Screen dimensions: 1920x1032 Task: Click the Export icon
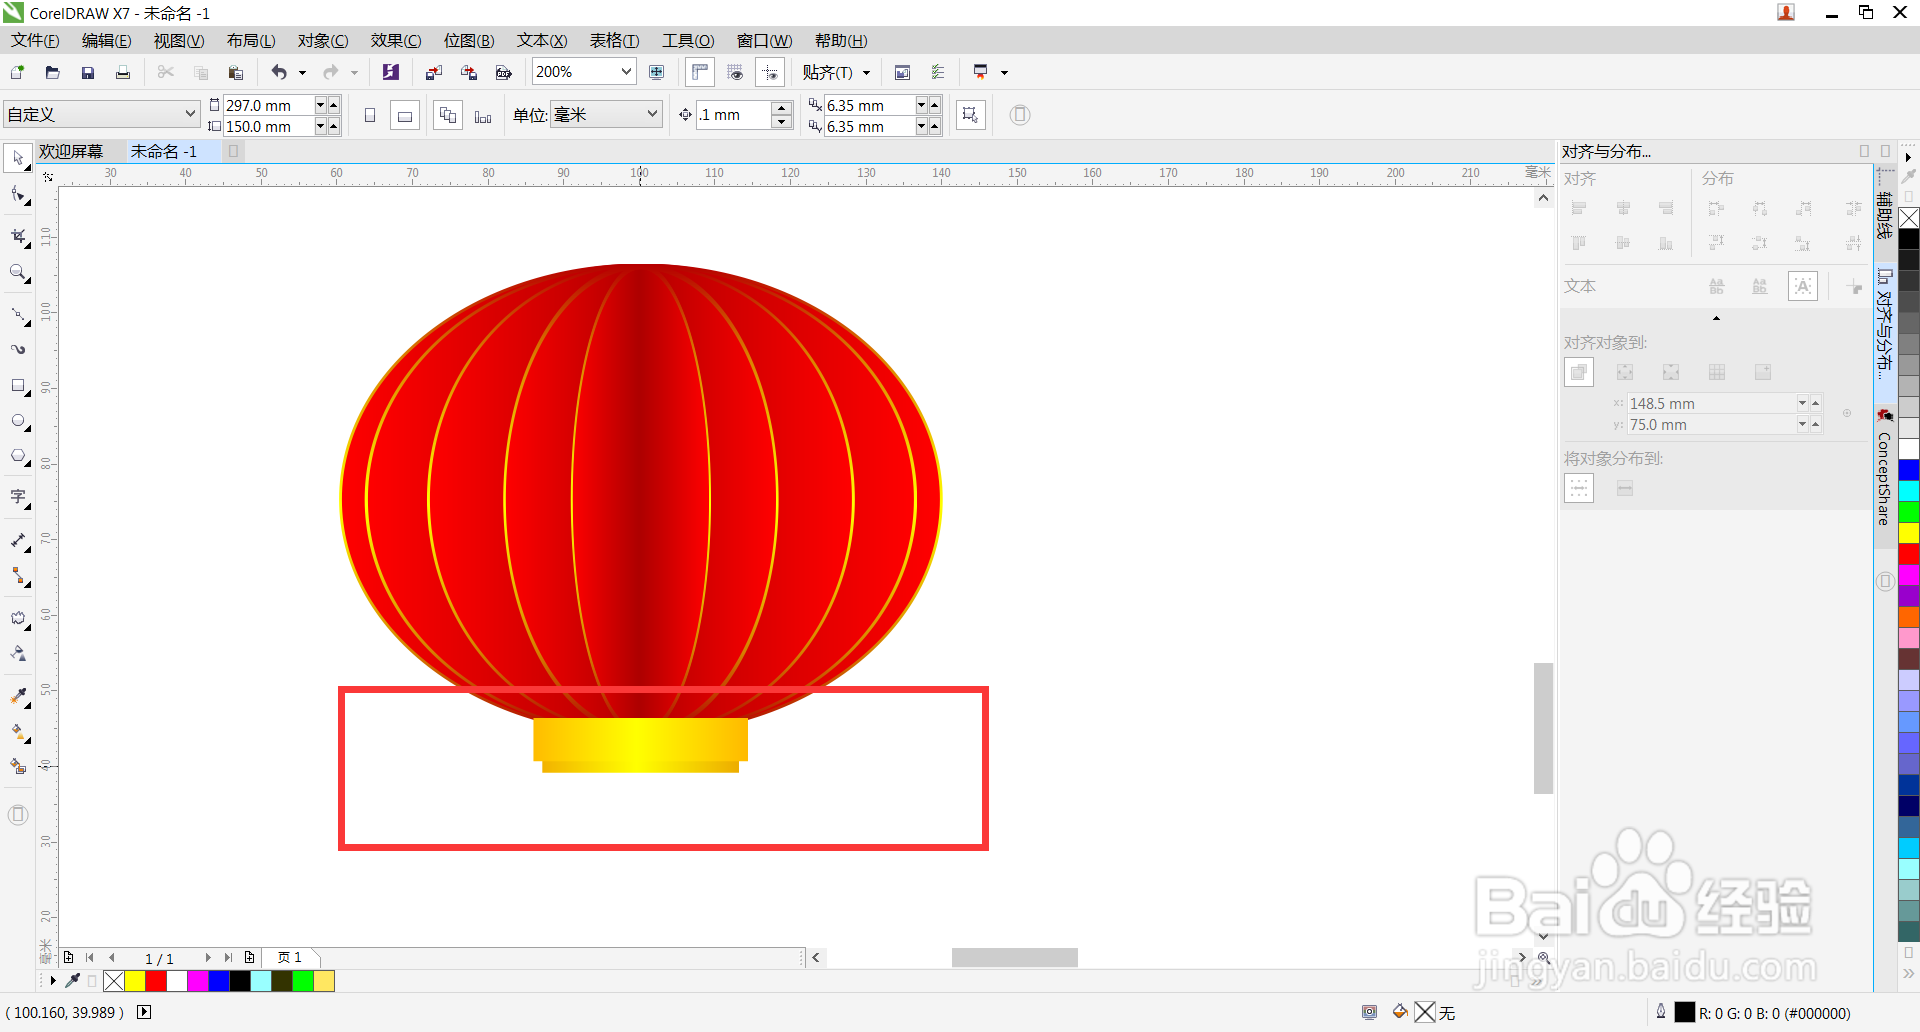pos(468,72)
